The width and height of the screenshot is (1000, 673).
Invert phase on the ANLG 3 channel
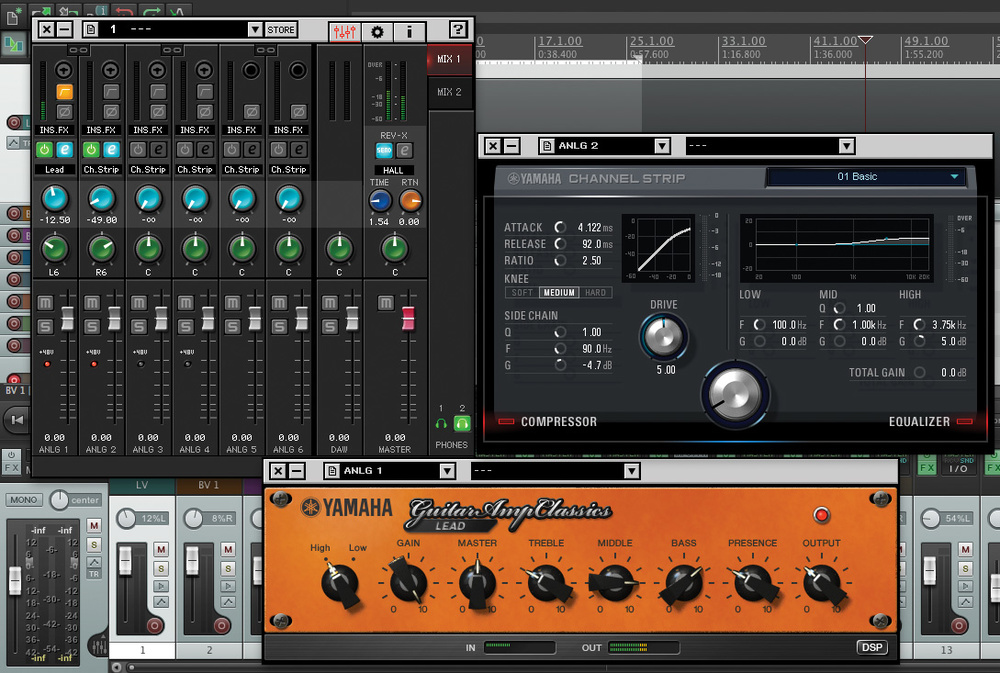pos(158,112)
